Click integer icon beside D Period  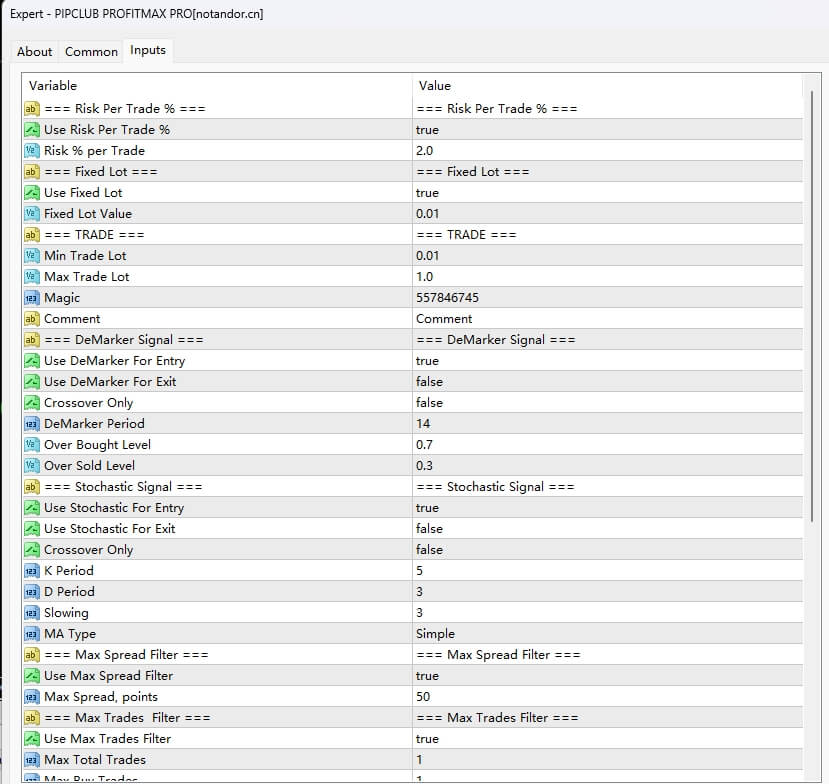32,592
